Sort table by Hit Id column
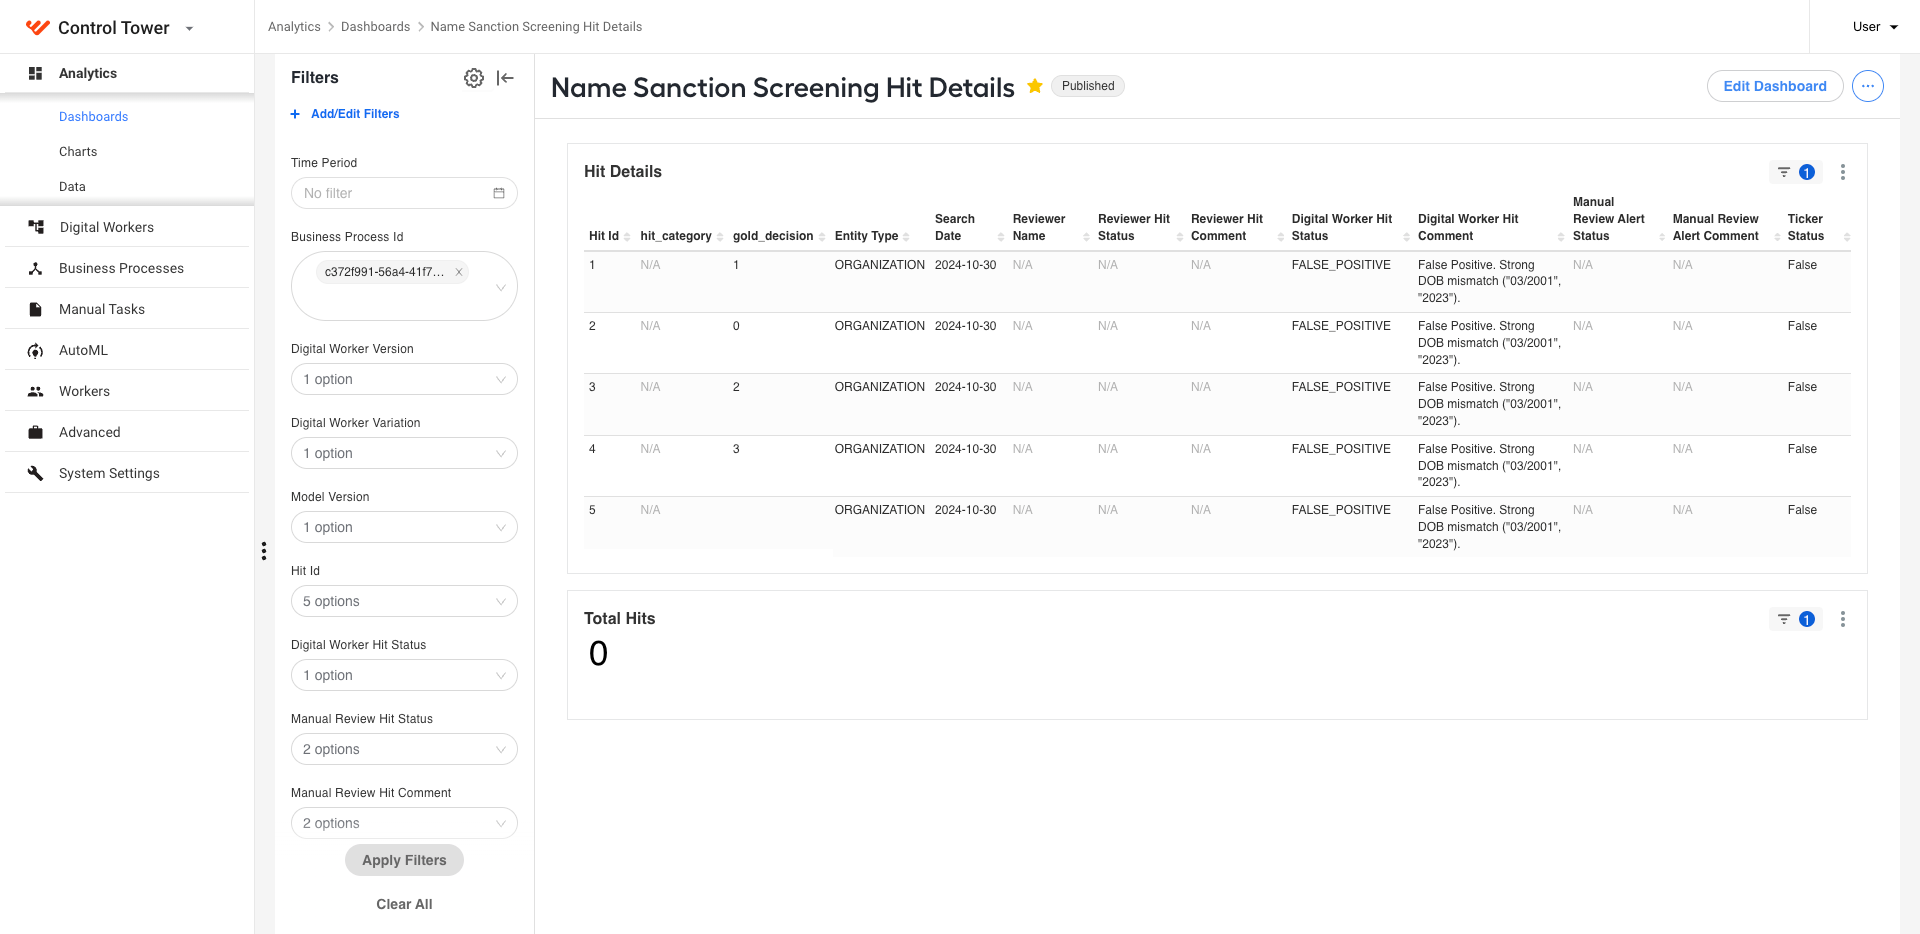Screen dimensions: 1920x934 pos(627,237)
